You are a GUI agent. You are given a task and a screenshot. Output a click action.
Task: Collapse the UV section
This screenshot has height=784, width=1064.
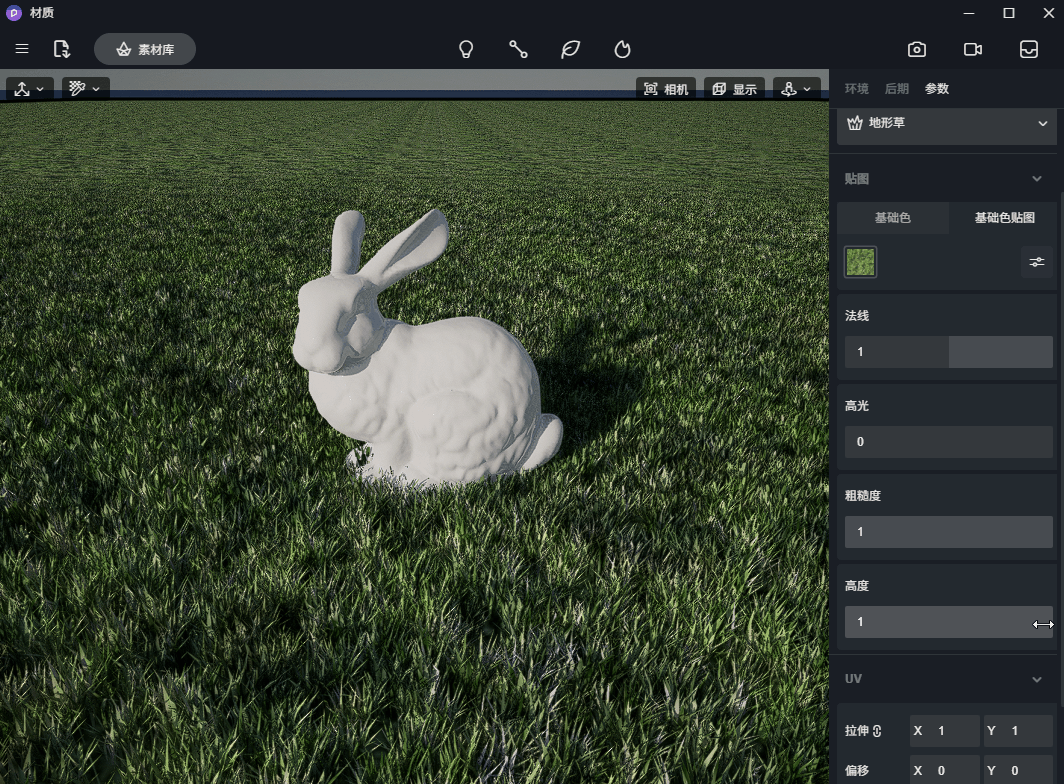pyautogui.click(x=1037, y=679)
